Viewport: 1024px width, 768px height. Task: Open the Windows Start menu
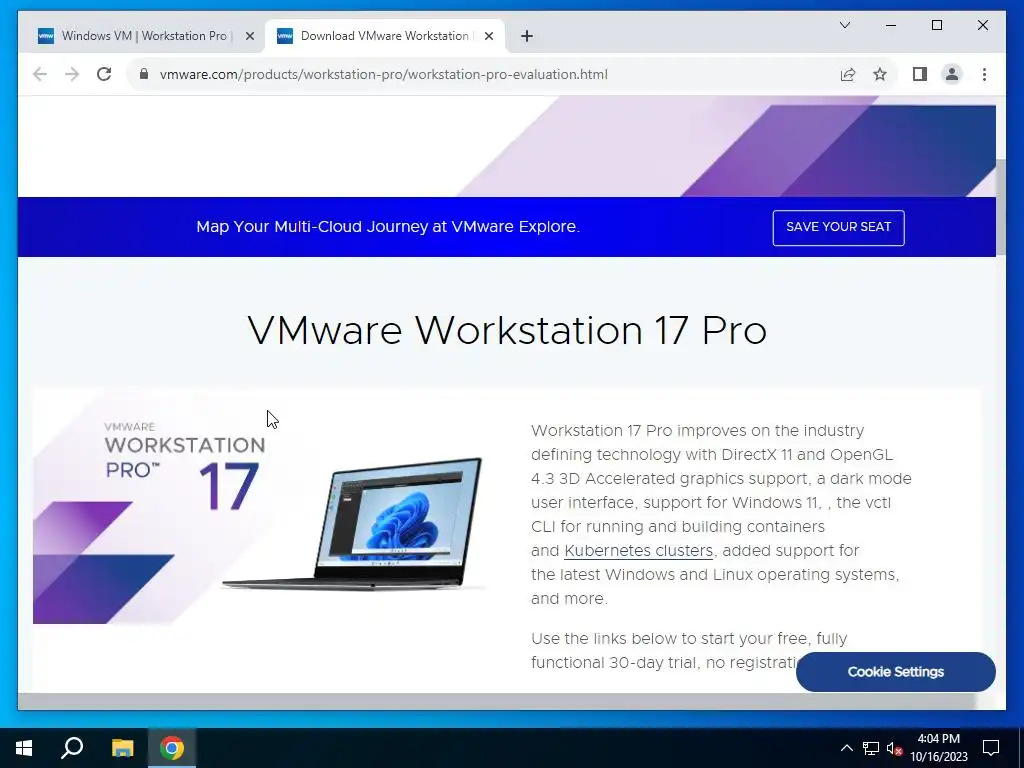(24, 748)
